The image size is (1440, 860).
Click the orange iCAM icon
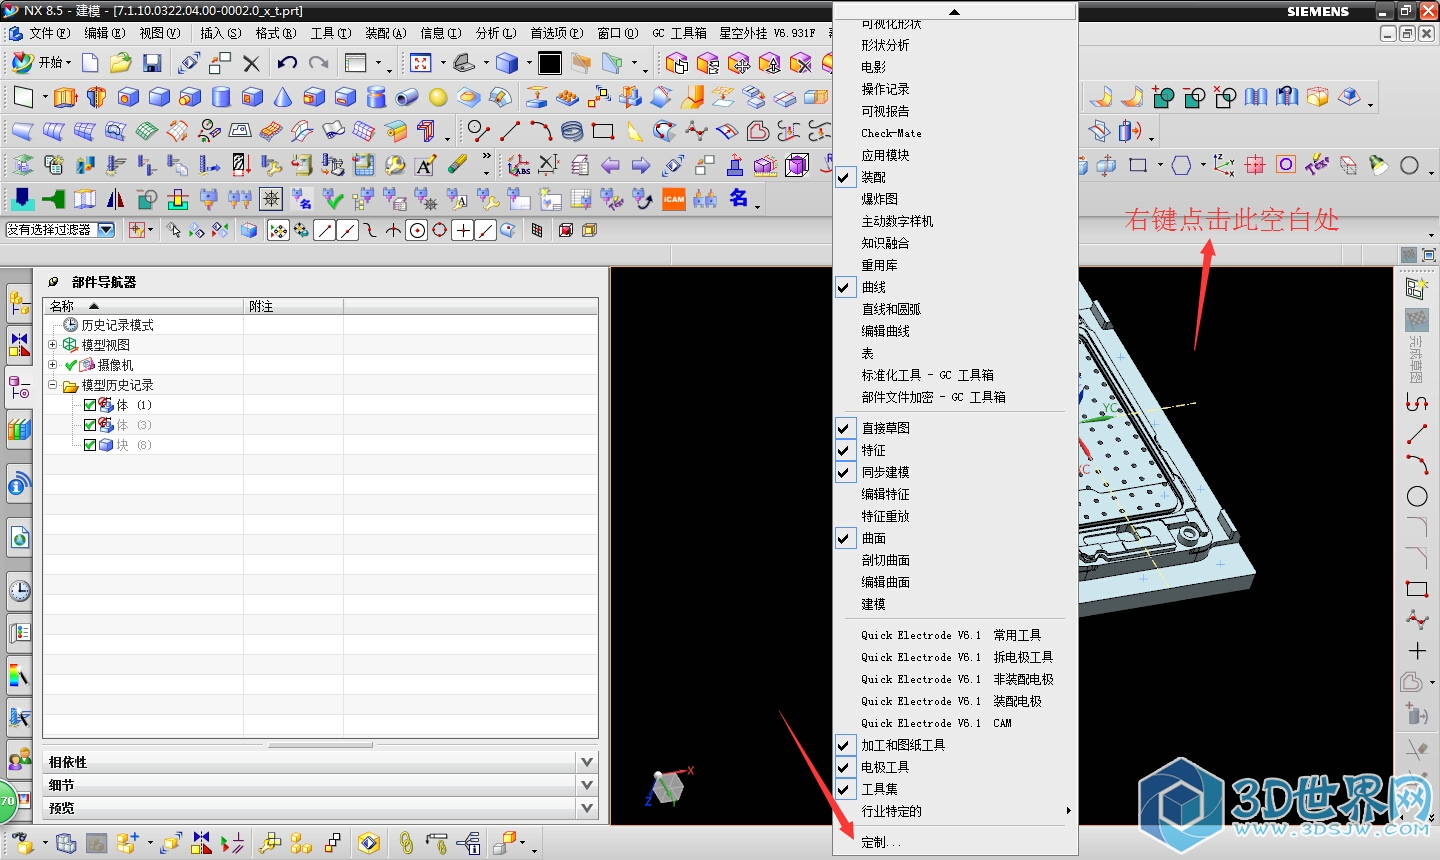click(x=674, y=199)
